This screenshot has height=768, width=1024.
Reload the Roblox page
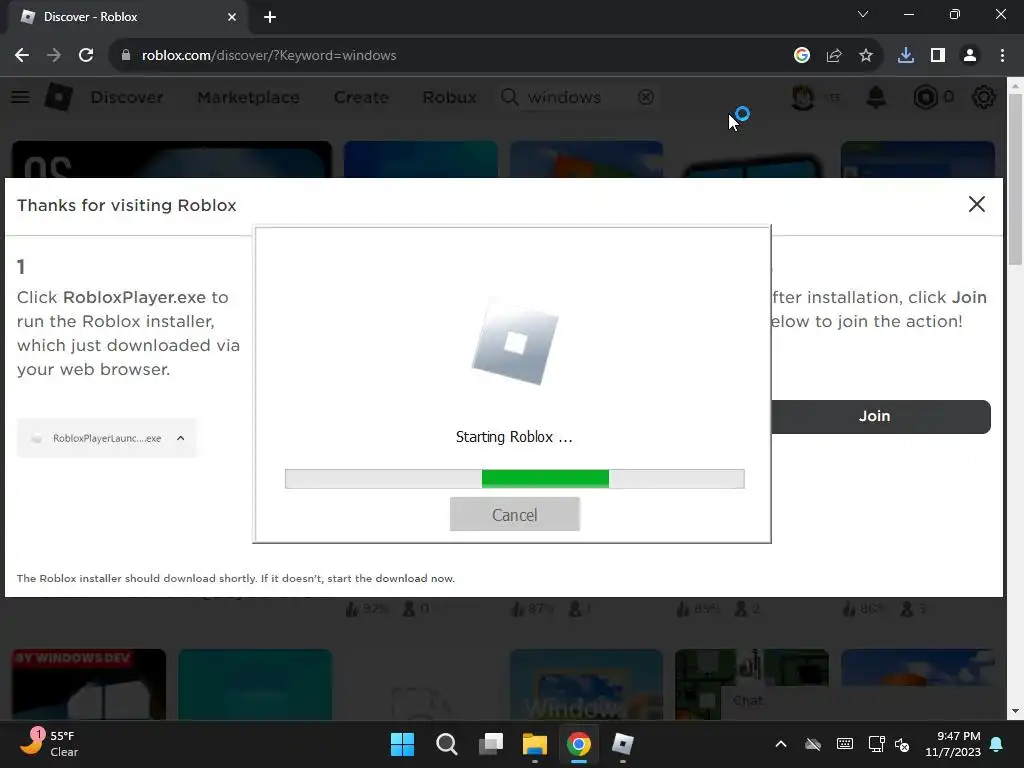point(86,56)
